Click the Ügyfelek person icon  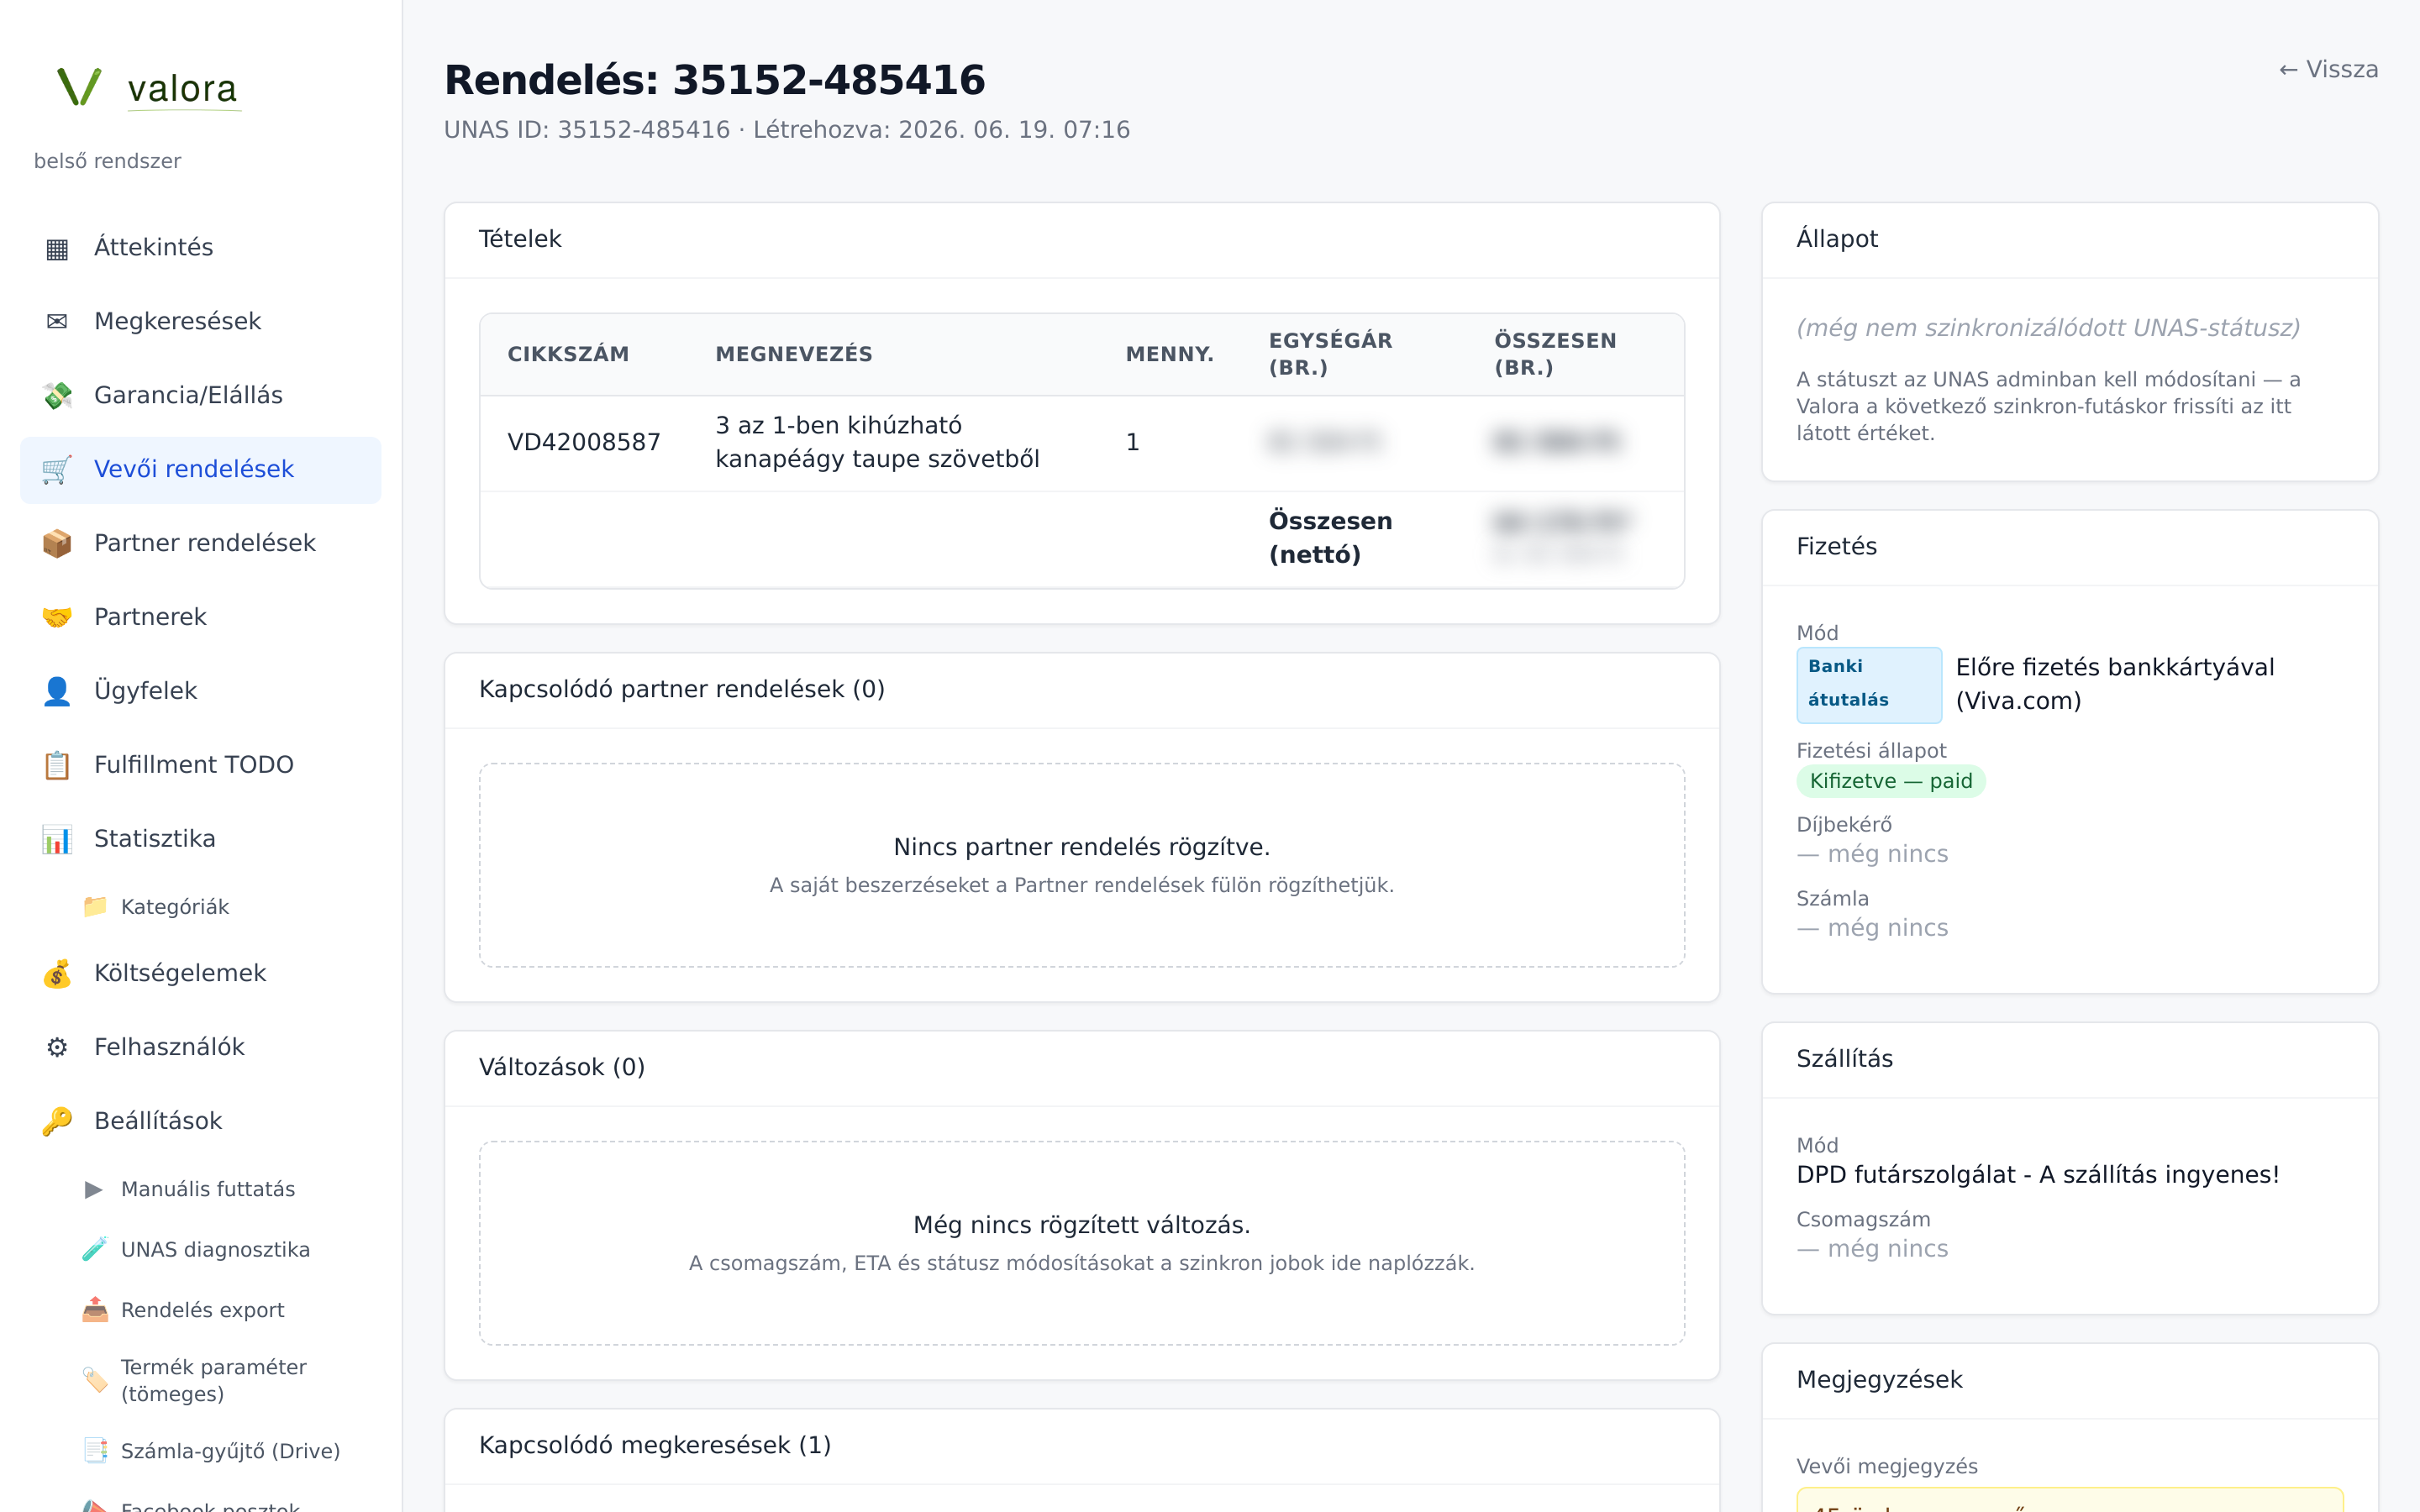[x=57, y=691]
